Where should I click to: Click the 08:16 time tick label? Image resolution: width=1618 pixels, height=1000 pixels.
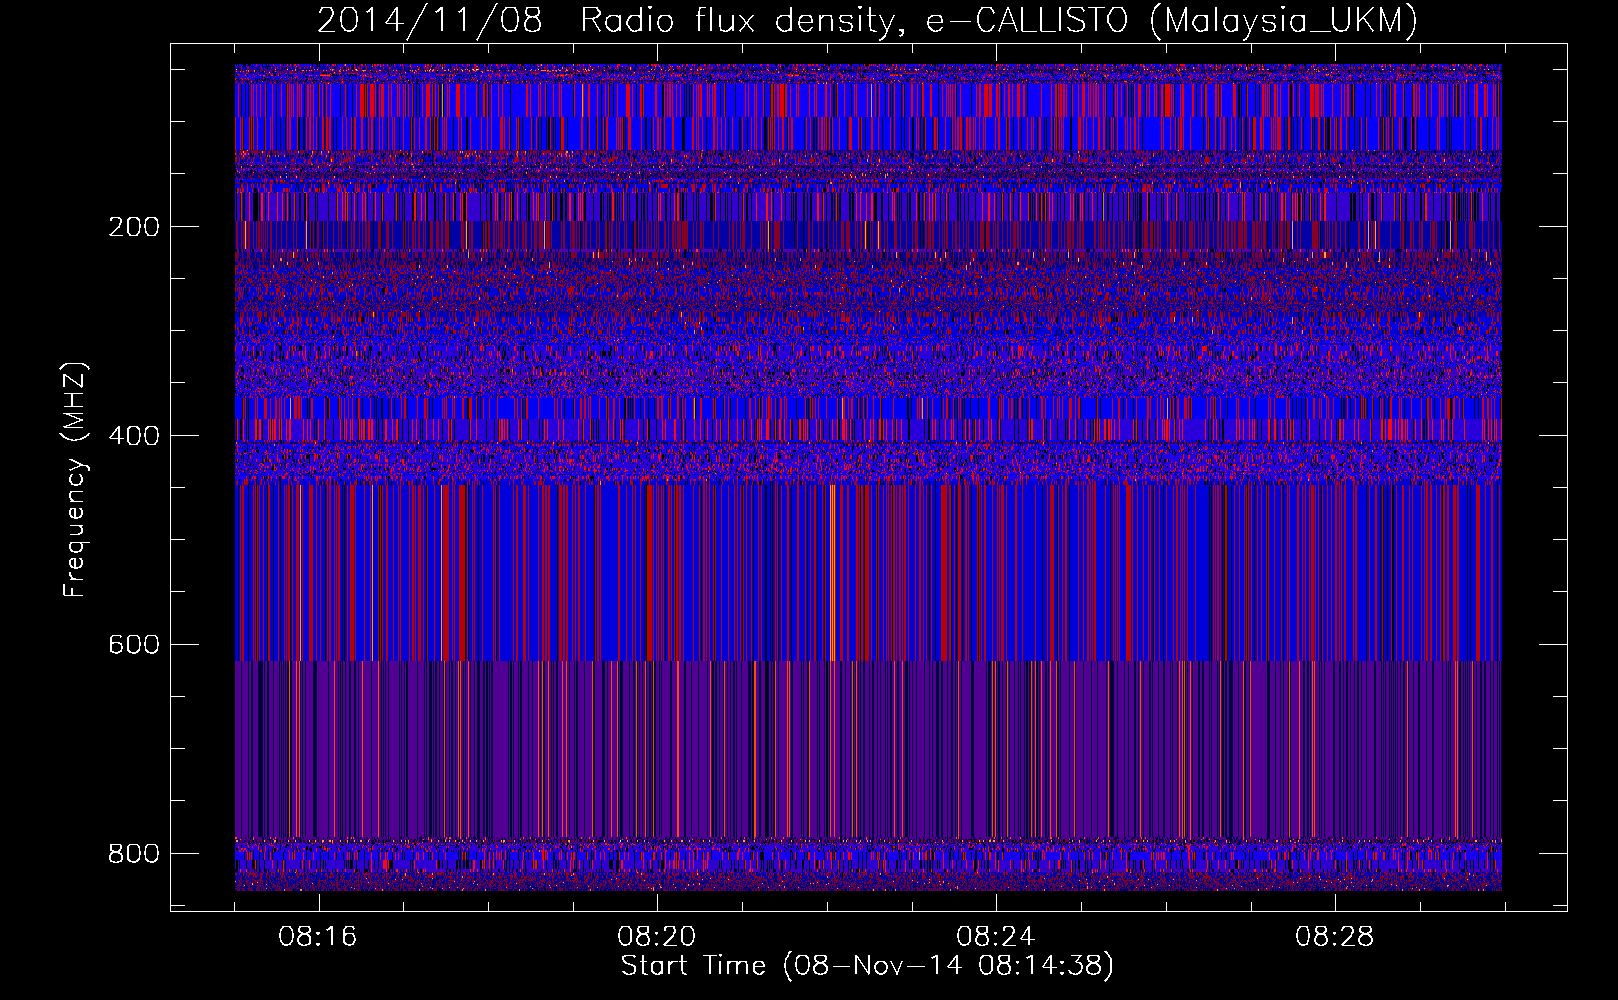tap(318, 937)
